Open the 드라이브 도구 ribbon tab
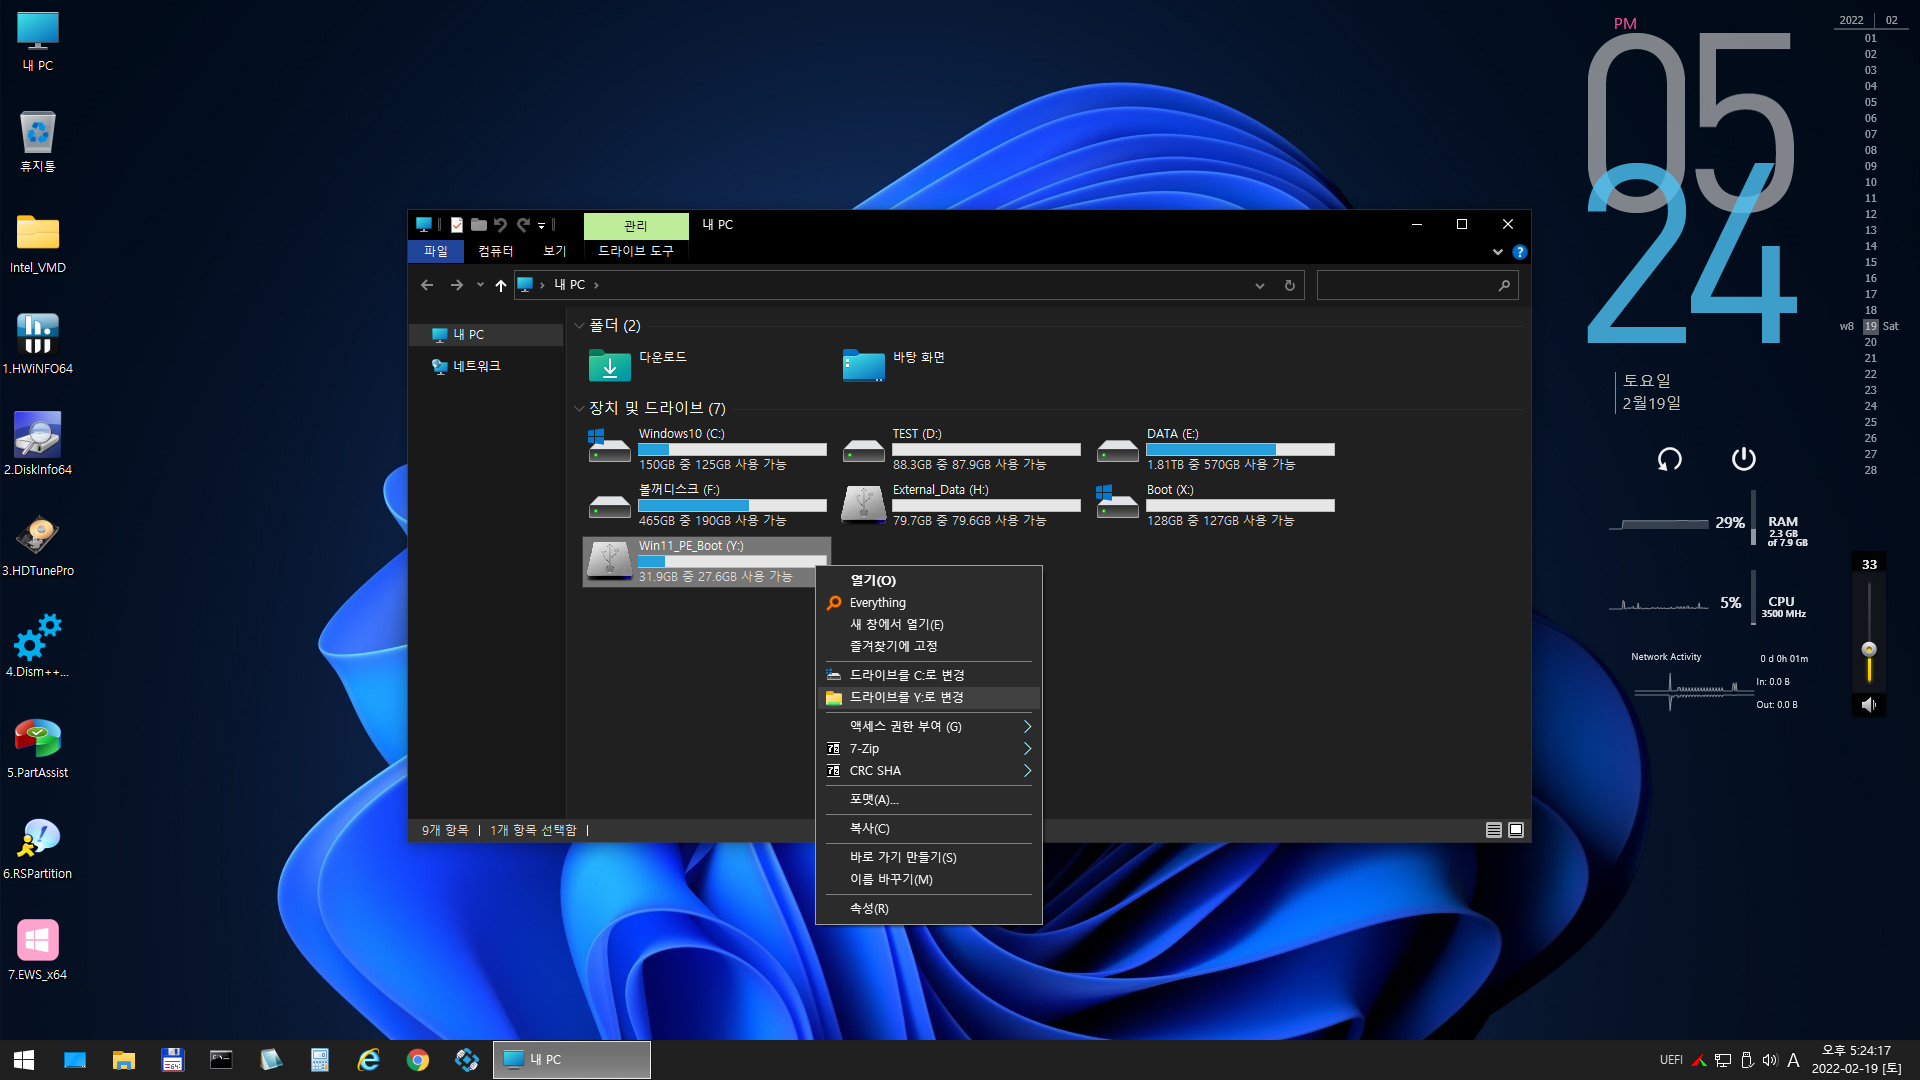The width and height of the screenshot is (1920, 1080). [x=636, y=252]
